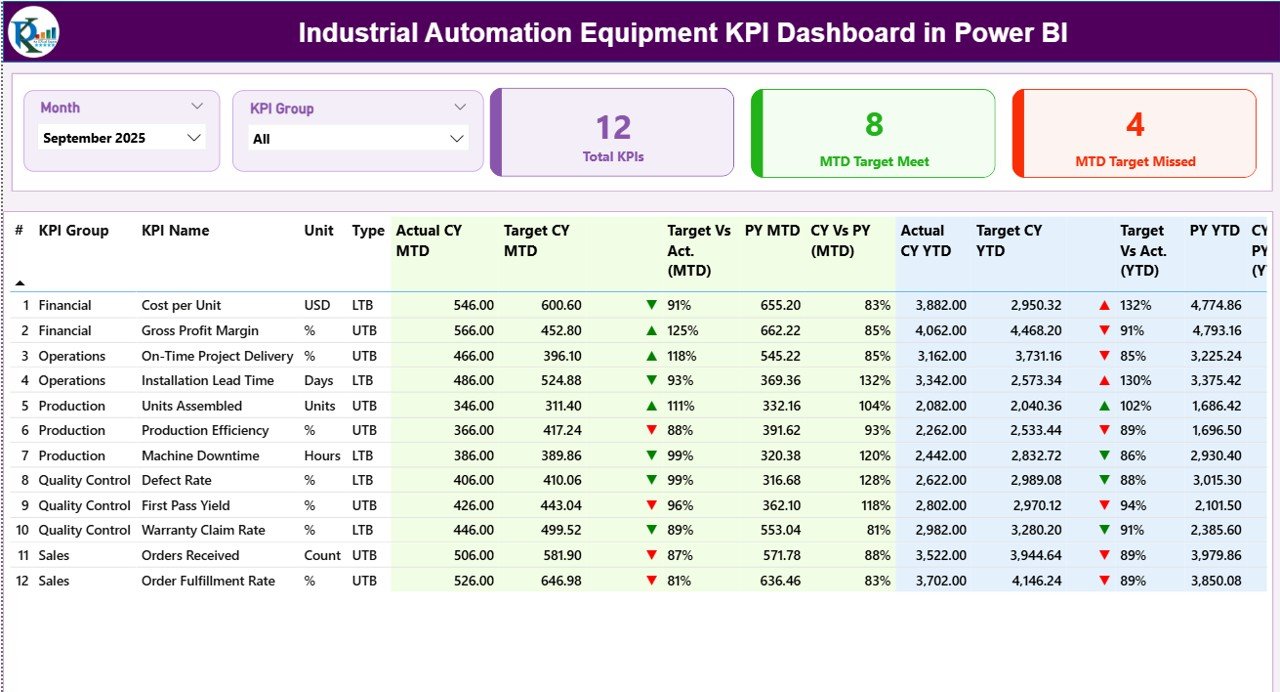Select the Warranty Claim Rate table row

coord(205,530)
